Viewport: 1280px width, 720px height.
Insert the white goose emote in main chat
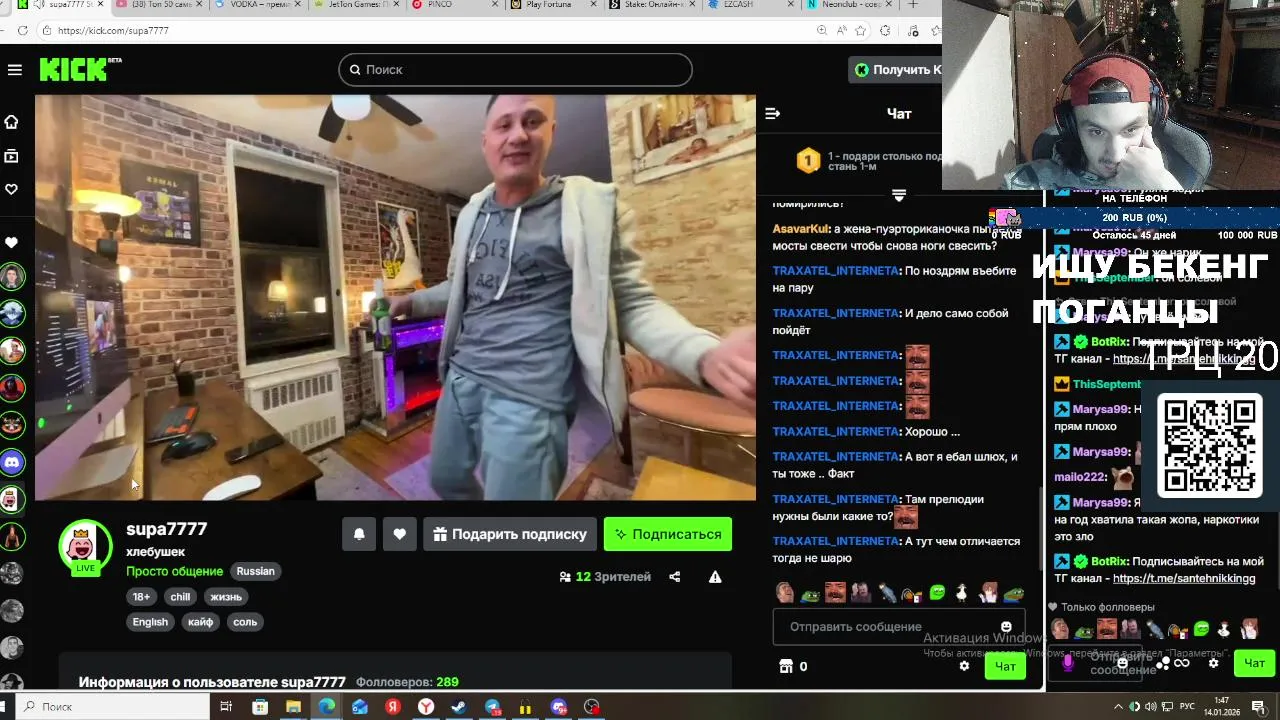click(x=962, y=593)
